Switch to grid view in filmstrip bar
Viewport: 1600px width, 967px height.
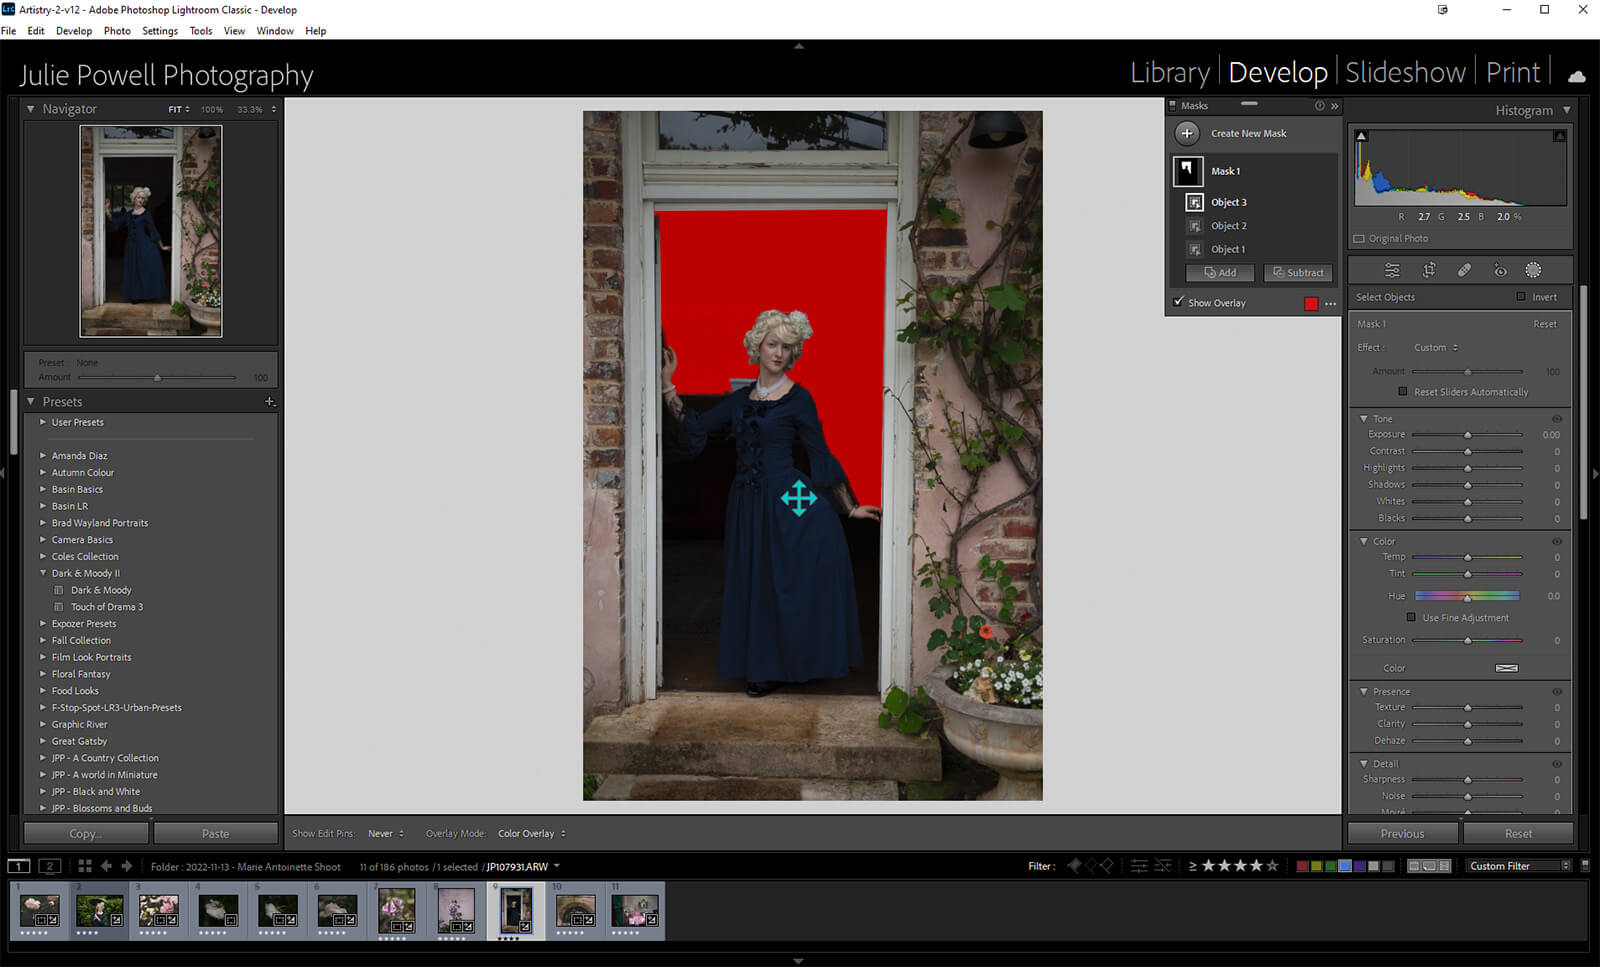point(85,866)
